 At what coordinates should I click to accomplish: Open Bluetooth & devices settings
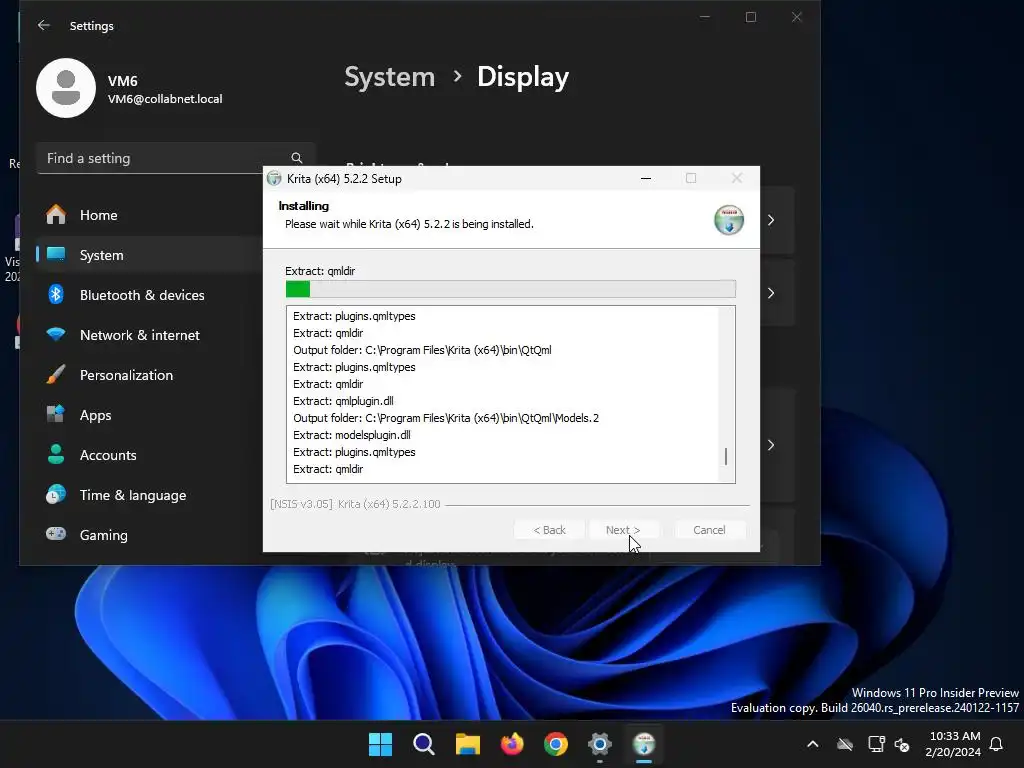point(150,295)
